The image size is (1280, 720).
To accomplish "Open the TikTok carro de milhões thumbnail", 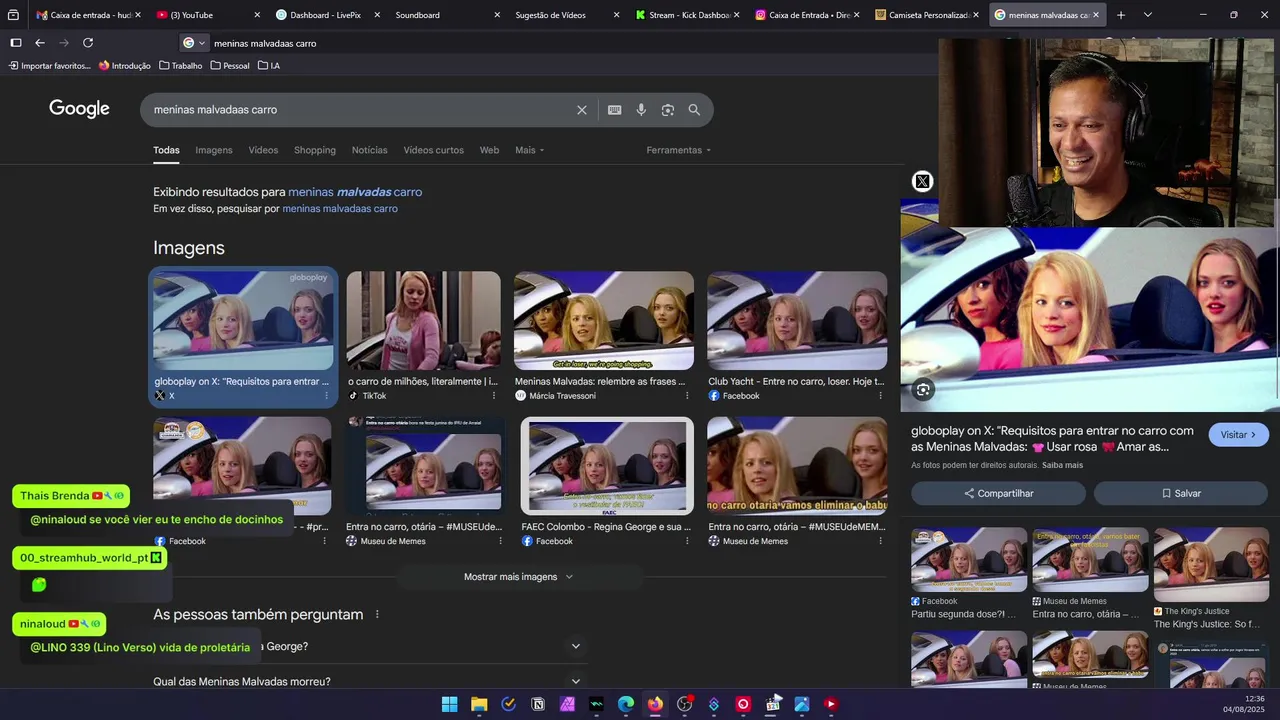I will coord(423,320).
